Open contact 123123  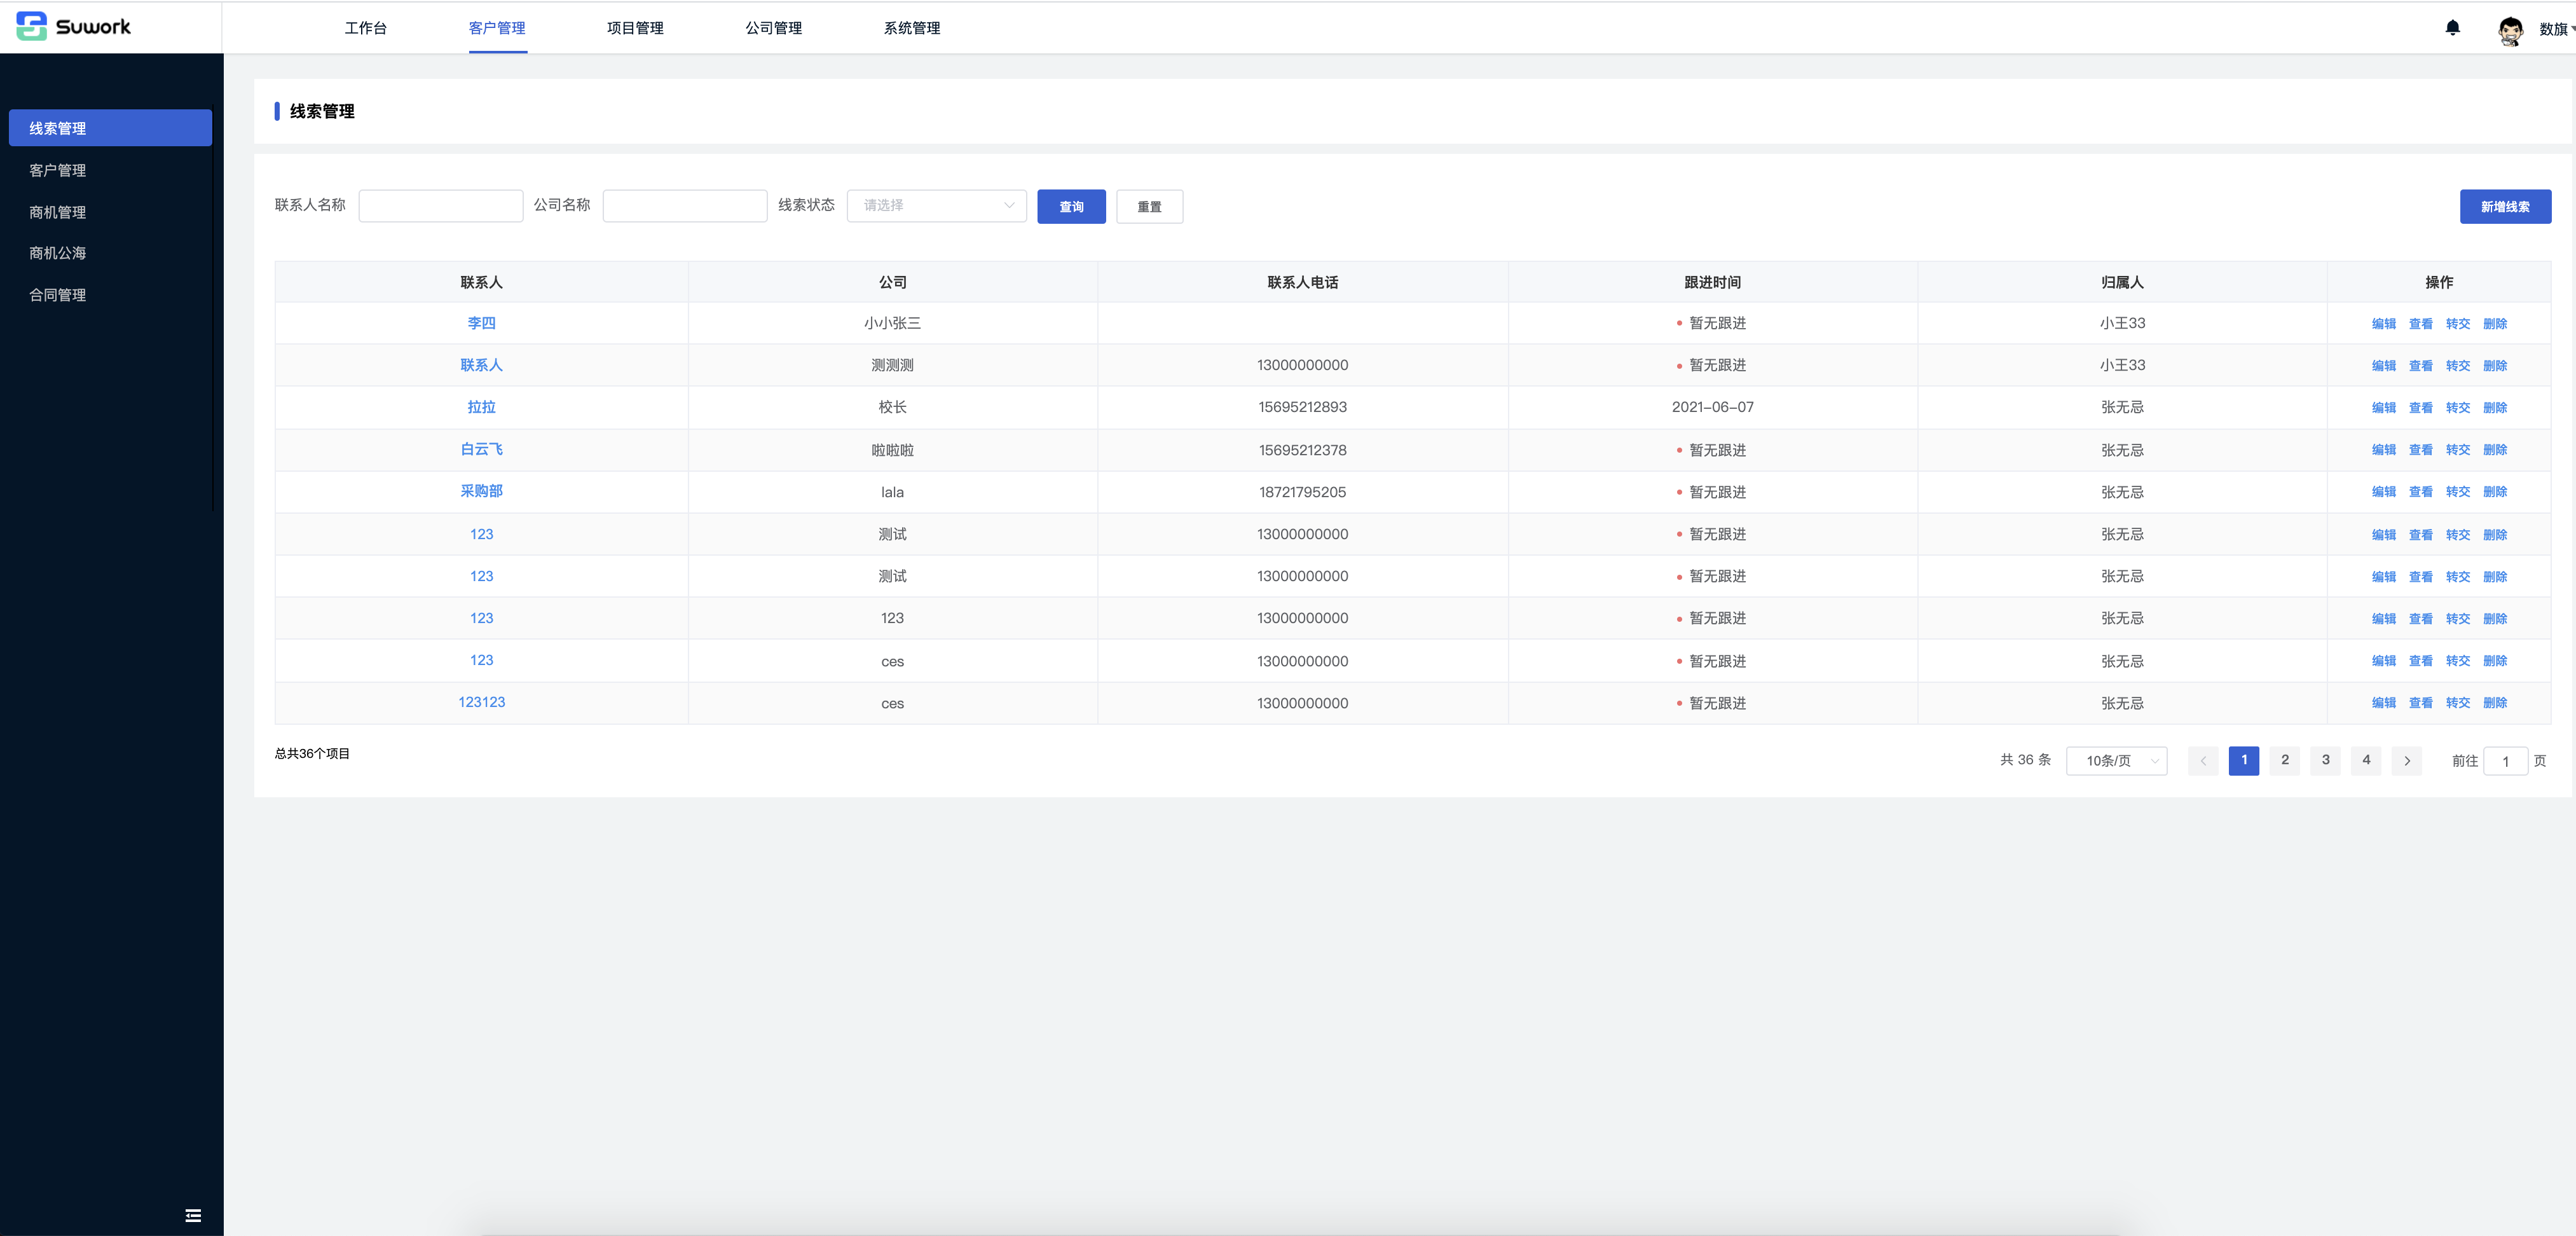click(481, 702)
